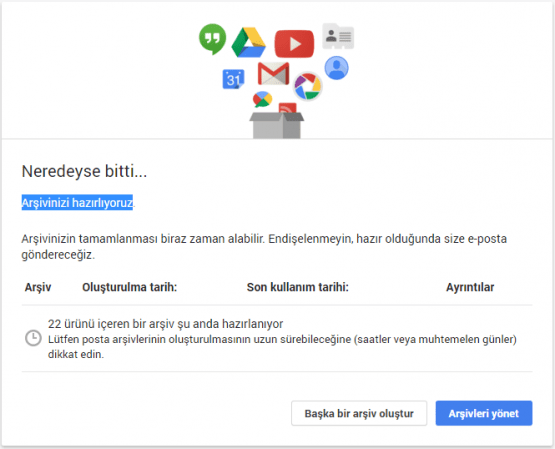The image size is (555, 449).
Task: Click the multicolor Google Talk bubble icon
Action: [x=262, y=99]
